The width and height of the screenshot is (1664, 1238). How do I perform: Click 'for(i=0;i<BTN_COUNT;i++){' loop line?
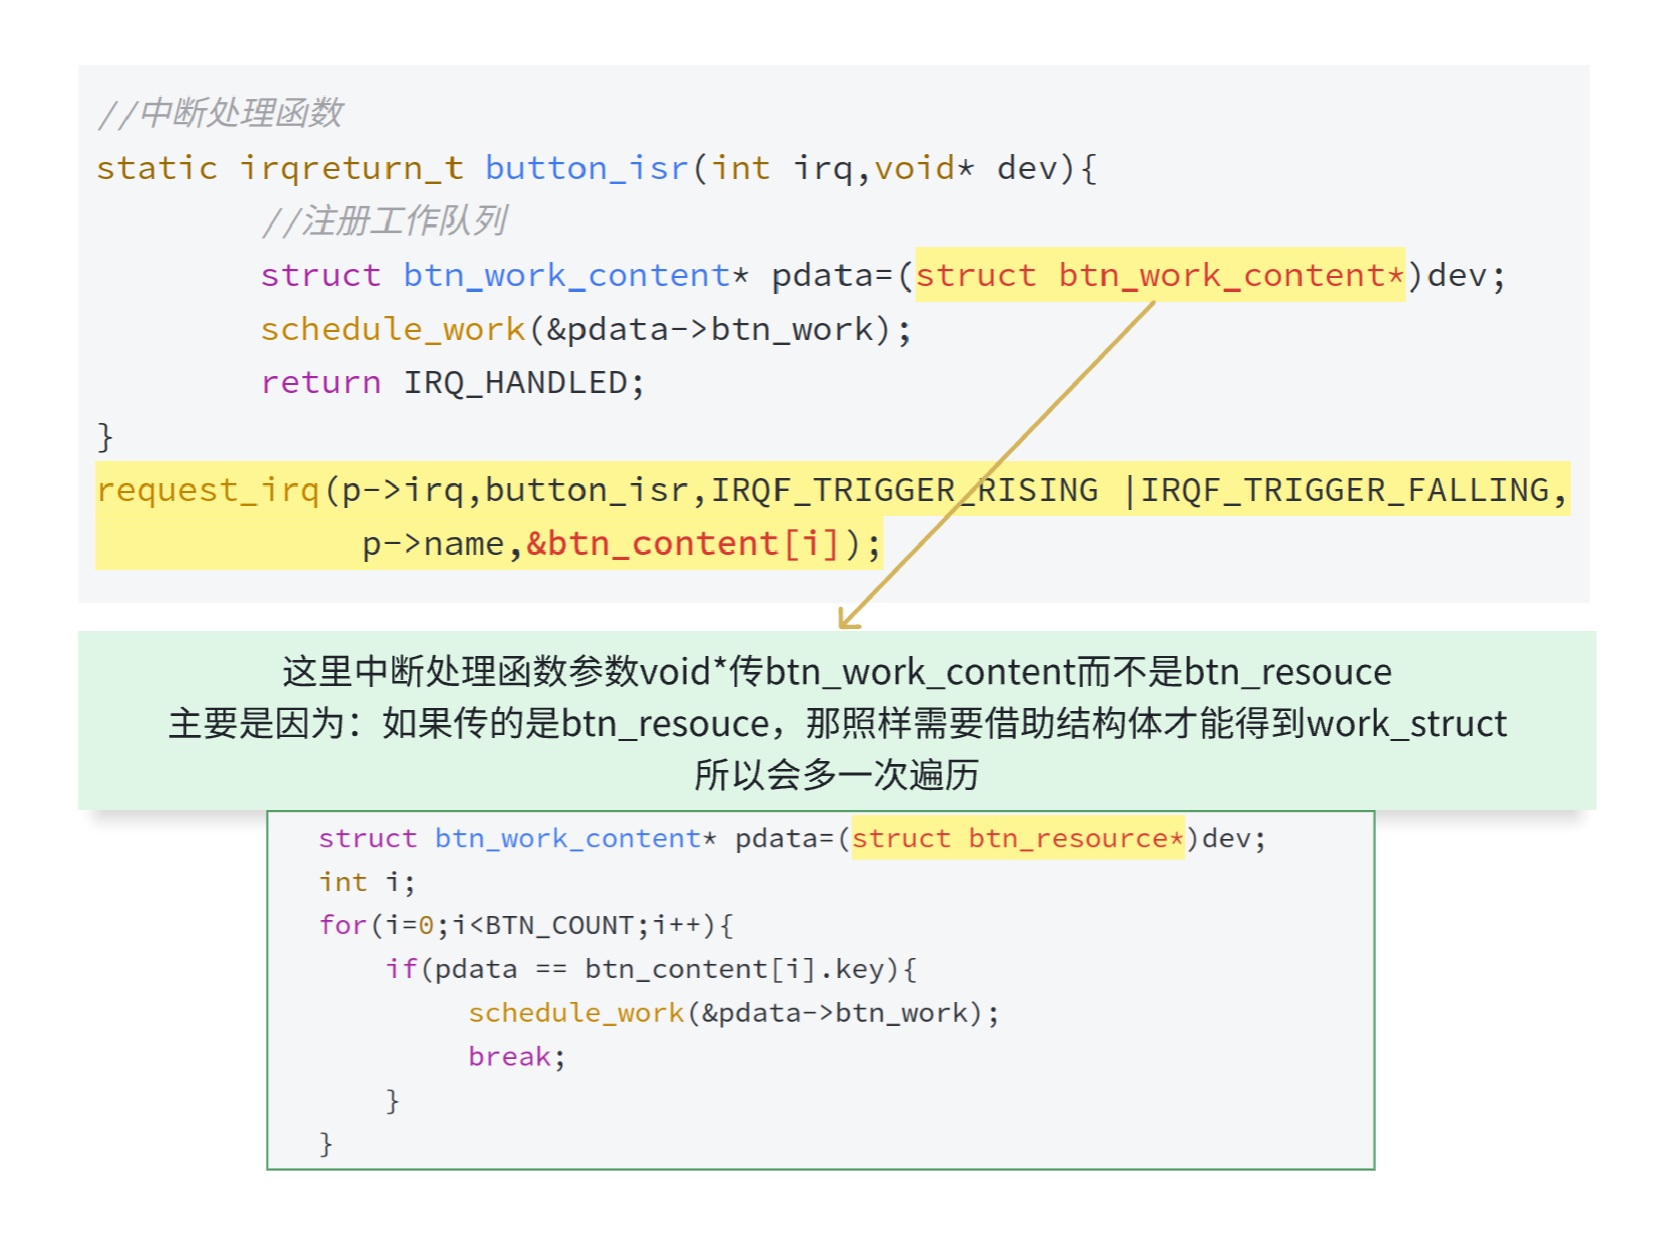(526, 925)
